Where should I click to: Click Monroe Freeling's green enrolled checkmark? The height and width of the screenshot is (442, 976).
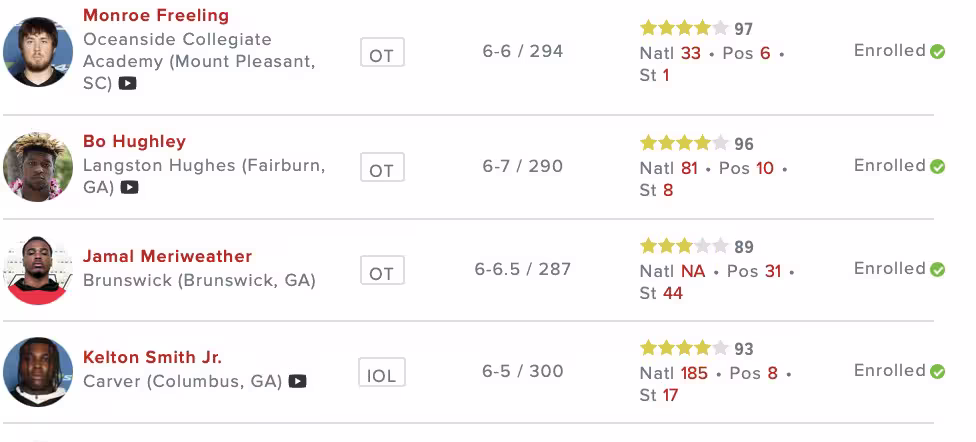click(938, 52)
